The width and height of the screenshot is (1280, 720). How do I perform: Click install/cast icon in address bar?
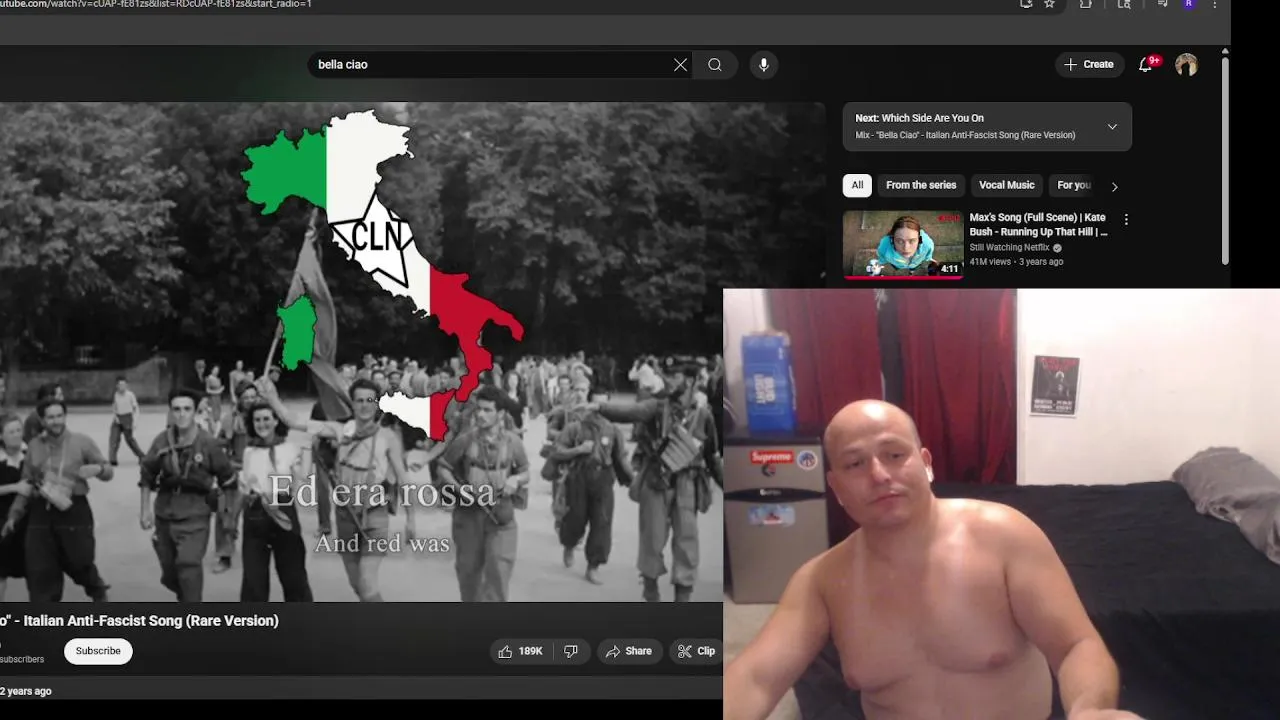pos(1026,4)
